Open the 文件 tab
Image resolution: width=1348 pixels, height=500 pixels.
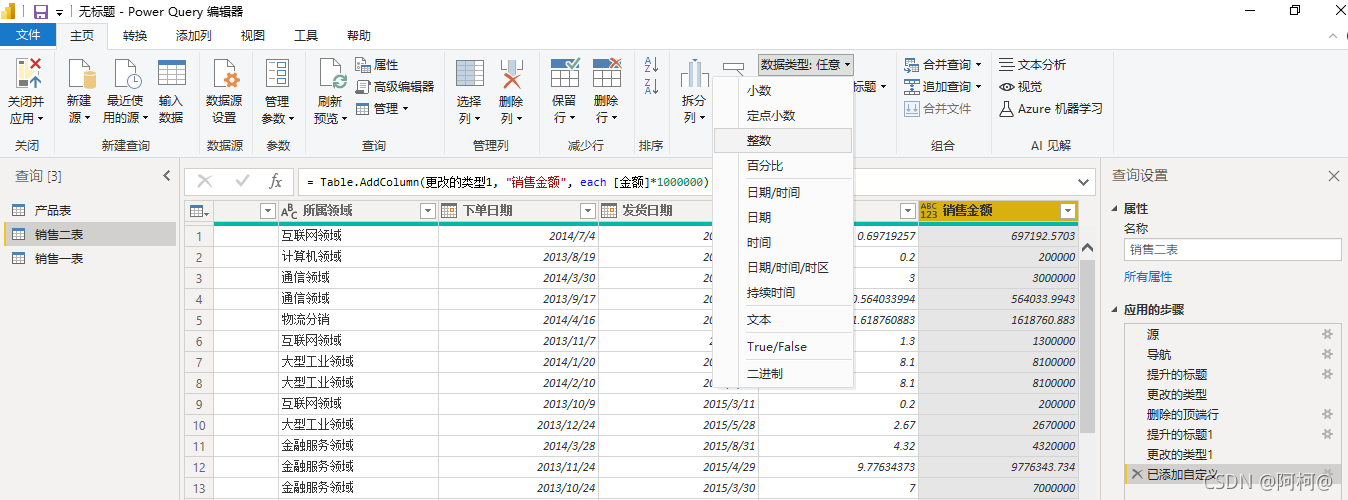[28, 35]
